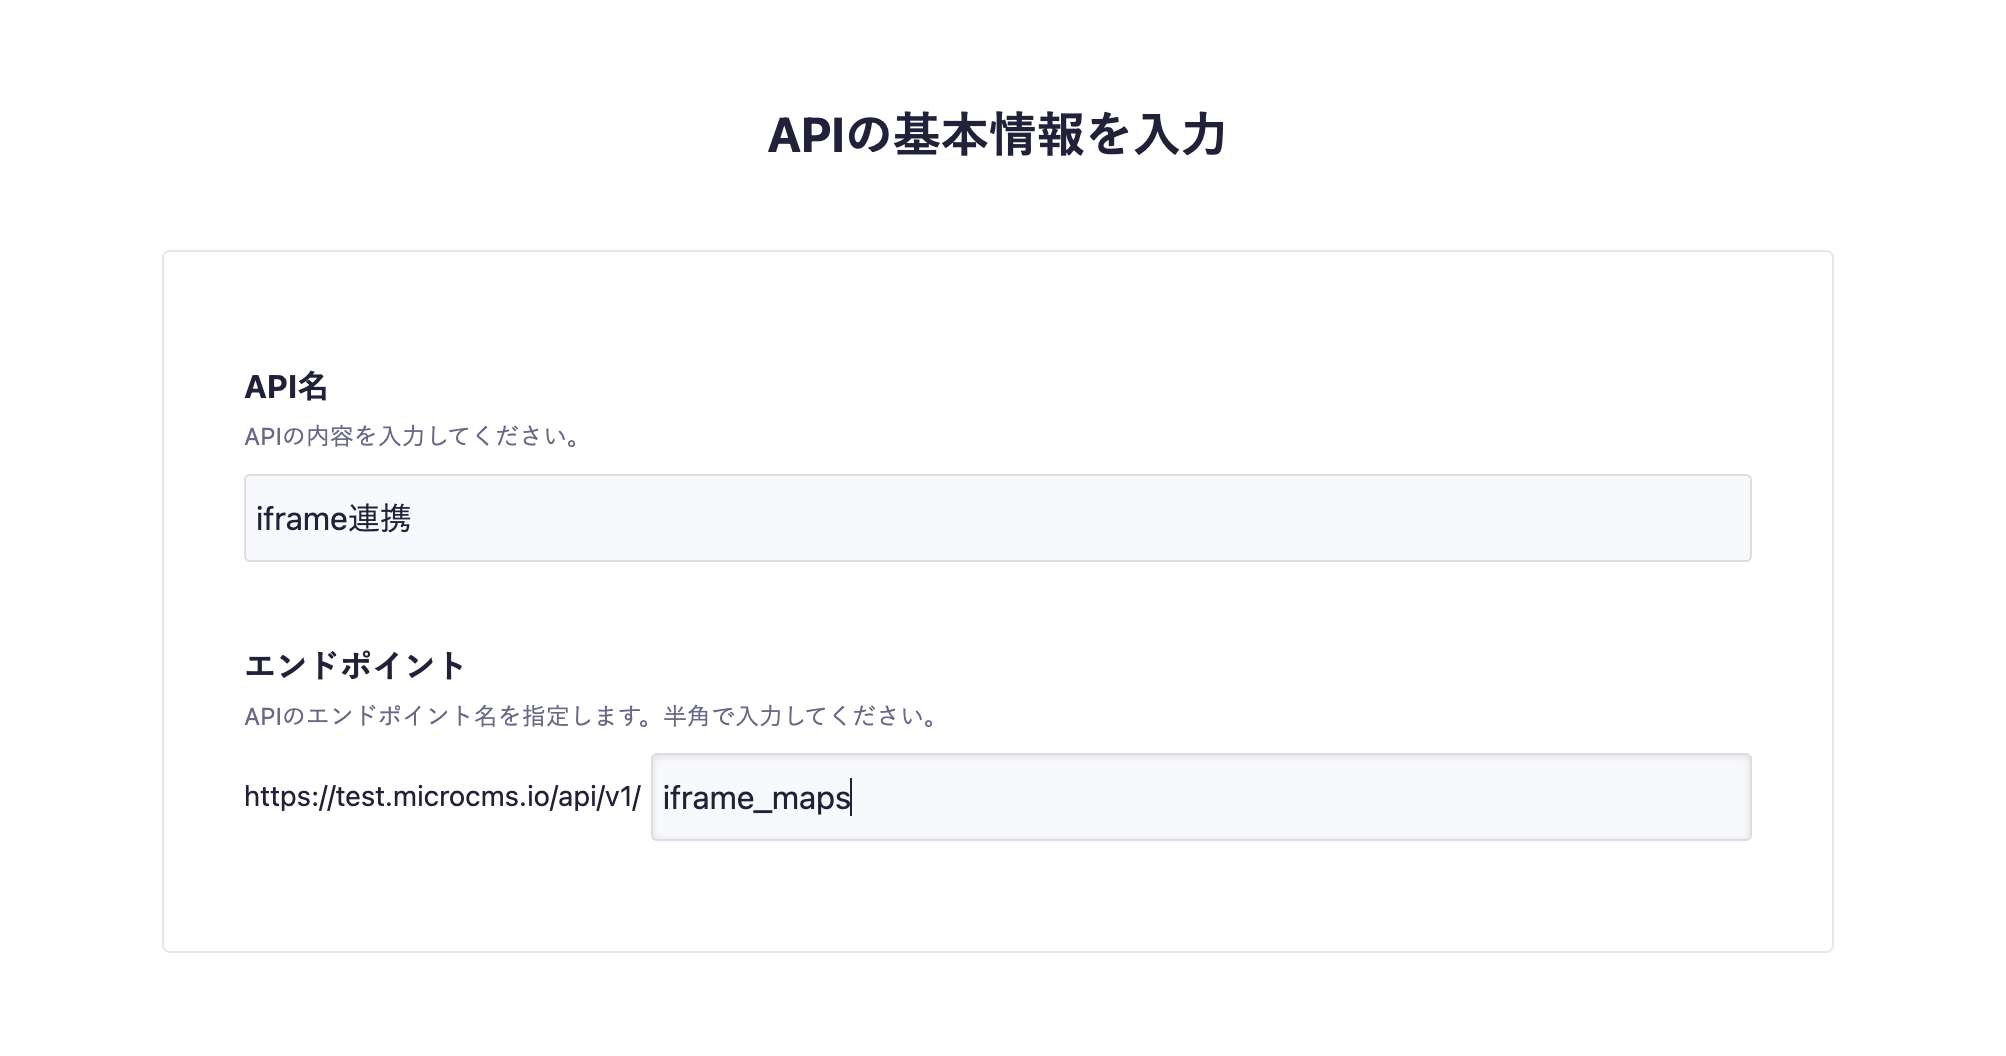Place cursor on iframe_maps text
This screenshot has height=1056, width=2006.
coord(756,798)
